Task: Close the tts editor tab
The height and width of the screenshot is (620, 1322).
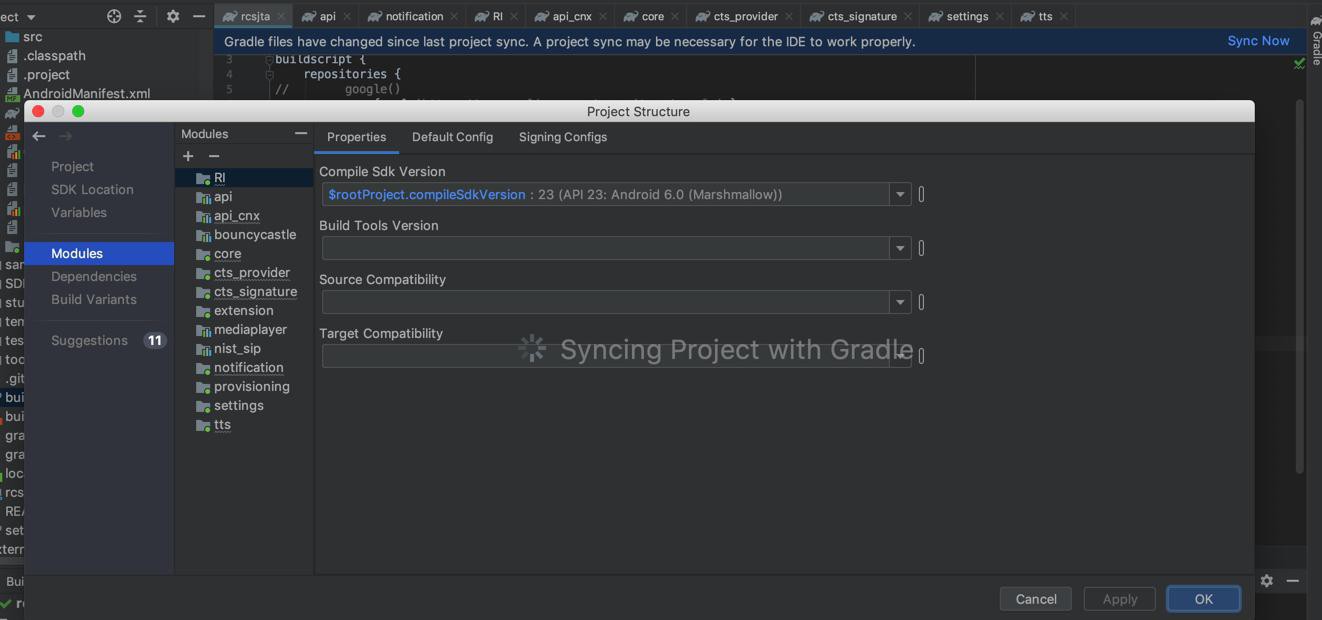Action: (x=1064, y=16)
